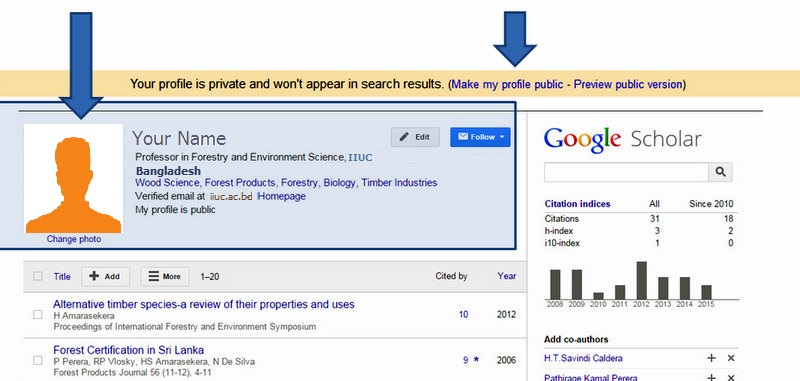Tick the Forest Certification in Sri Lanka checkbox
Screen dimensions: 800x381
click(x=38, y=360)
